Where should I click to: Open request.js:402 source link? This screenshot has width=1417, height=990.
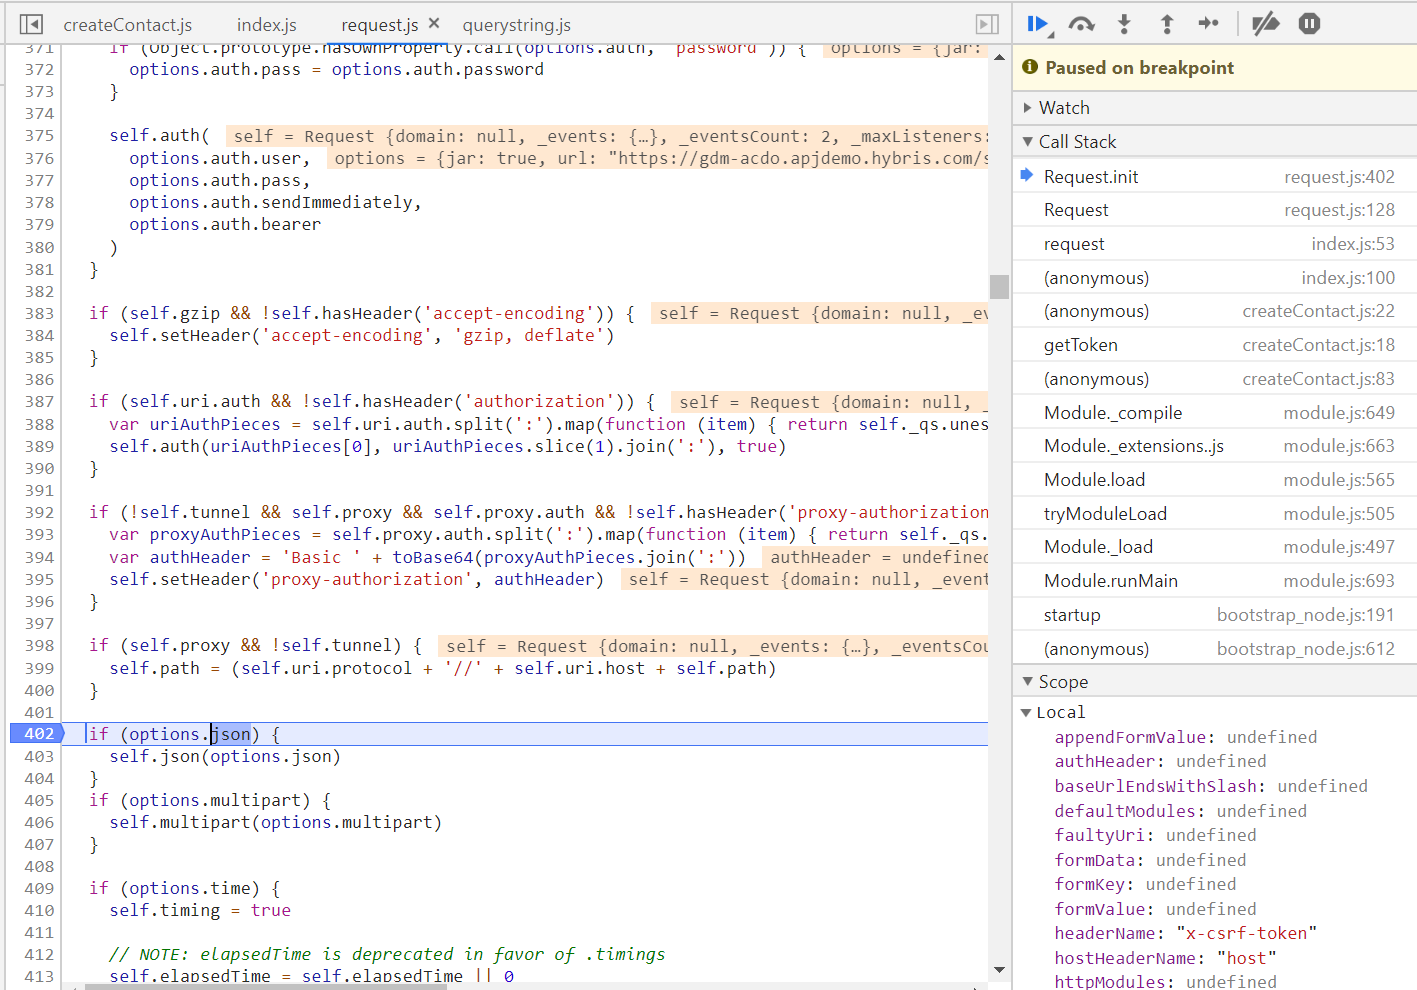[x=1339, y=177]
